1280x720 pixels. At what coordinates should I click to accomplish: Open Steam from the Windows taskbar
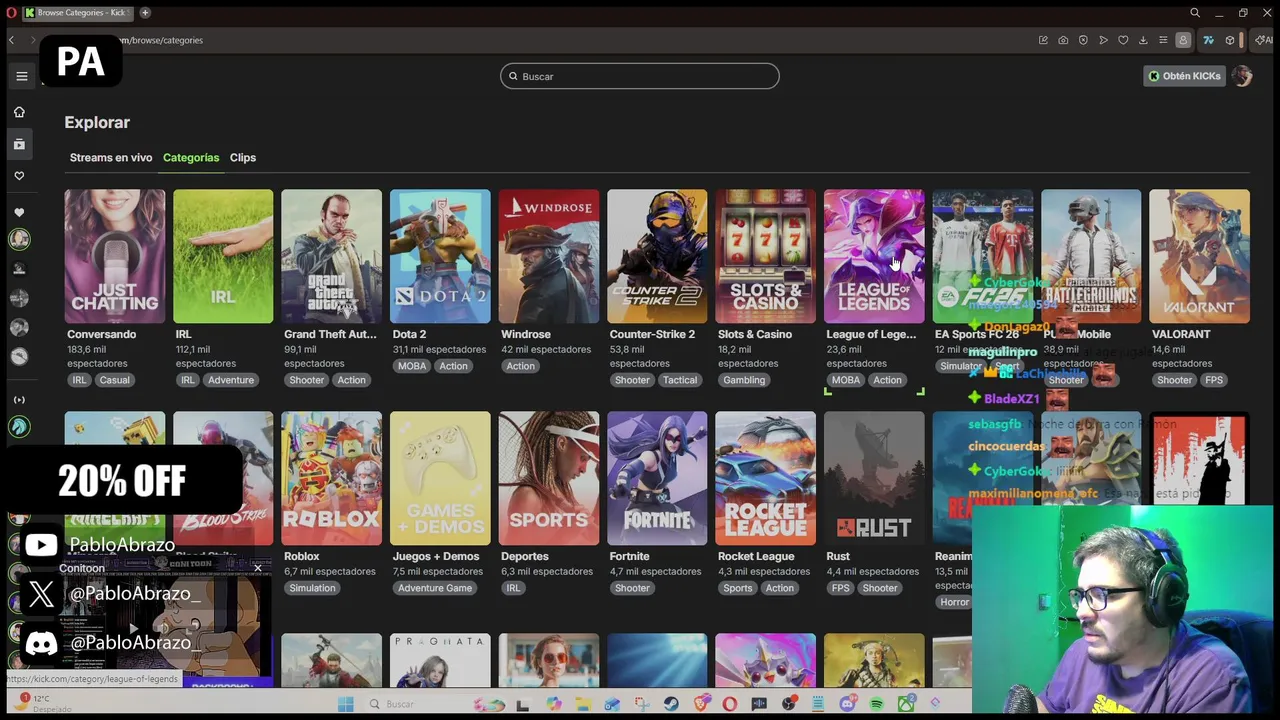[x=671, y=704]
